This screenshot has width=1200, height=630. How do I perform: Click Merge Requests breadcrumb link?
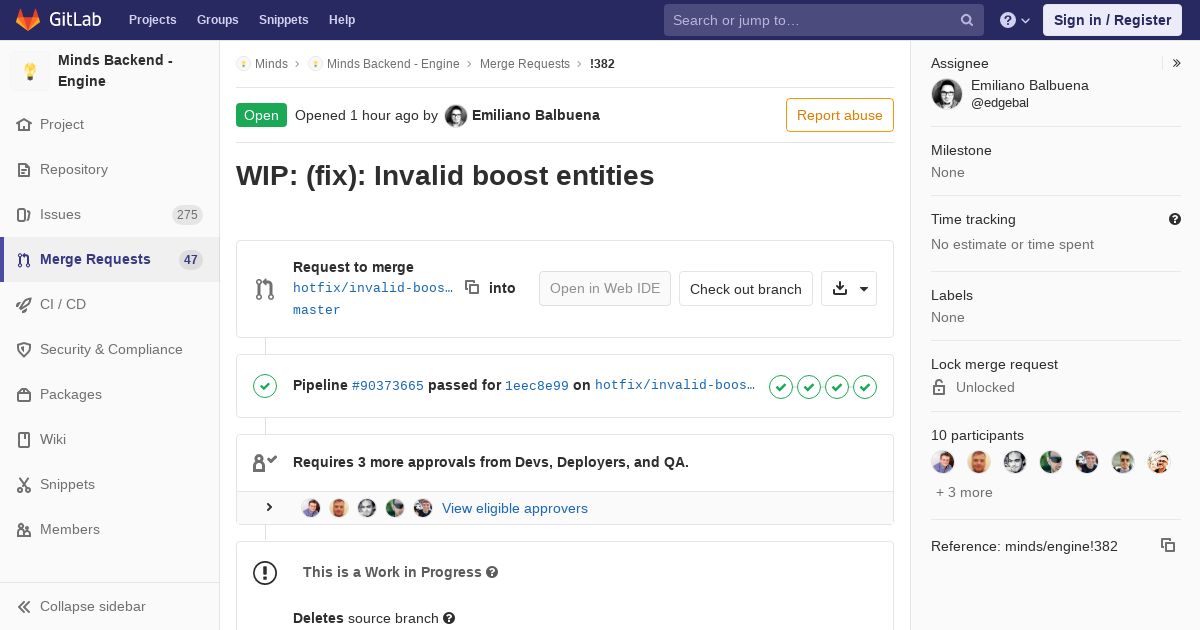click(x=525, y=63)
